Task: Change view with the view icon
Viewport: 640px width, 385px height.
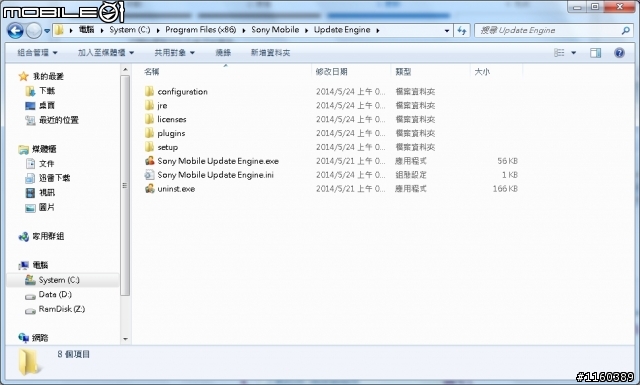Action: pyautogui.click(x=559, y=53)
